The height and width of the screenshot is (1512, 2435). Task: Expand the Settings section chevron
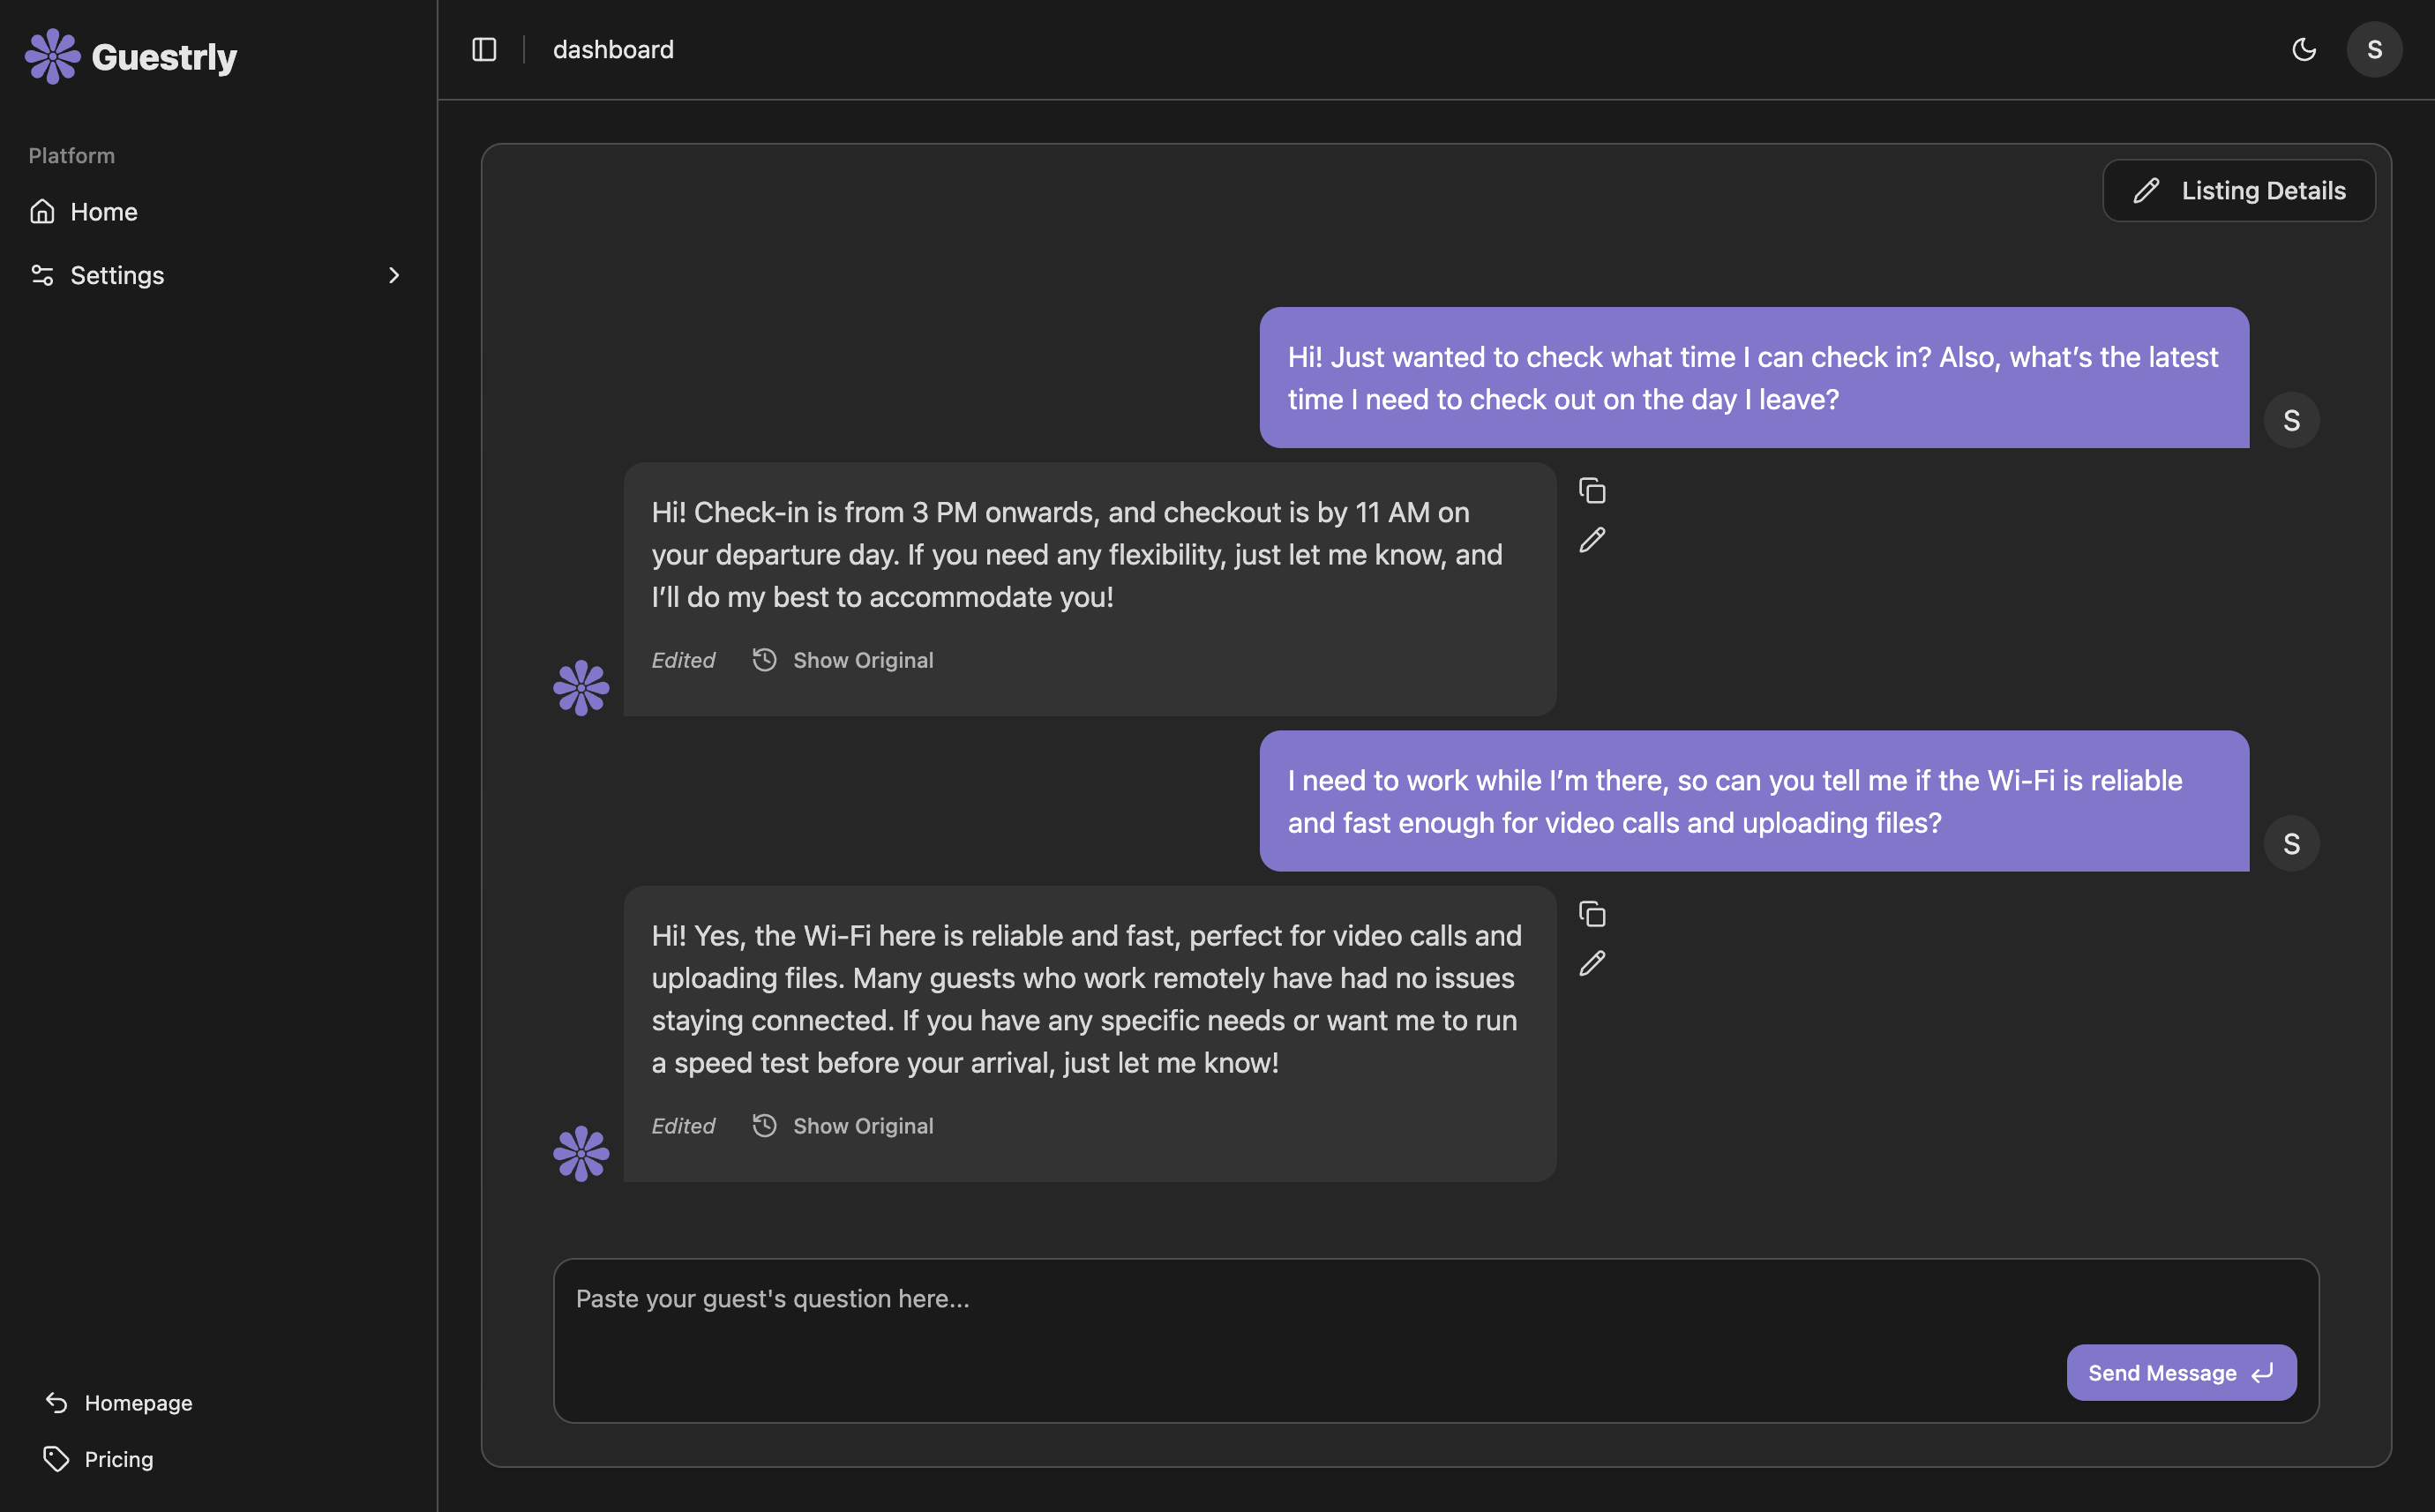tap(393, 275)
